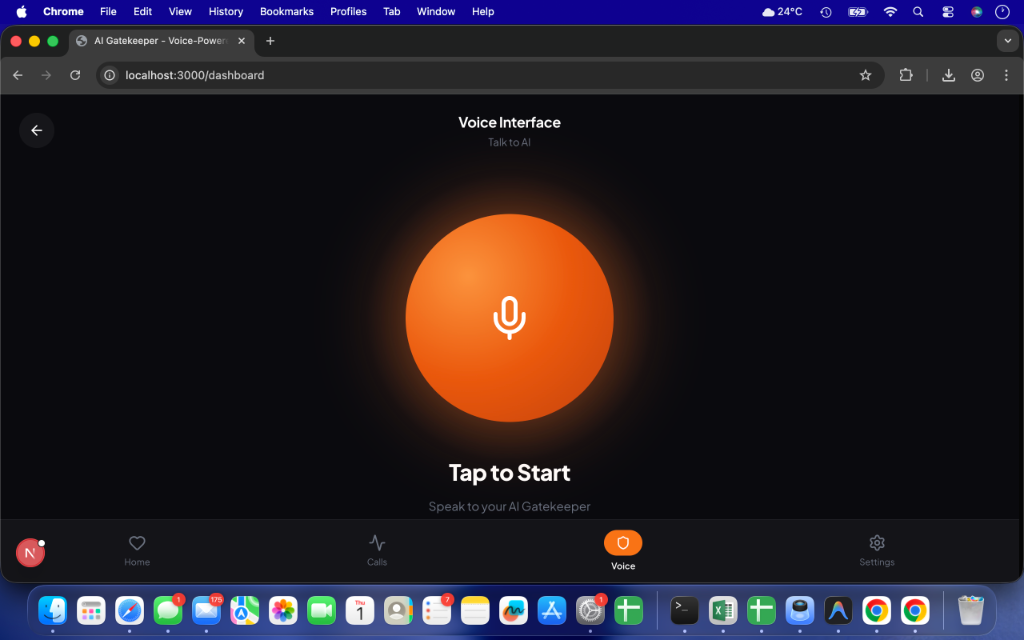Open the History menu
1024x640 pixels.
(x=225, y=12)
